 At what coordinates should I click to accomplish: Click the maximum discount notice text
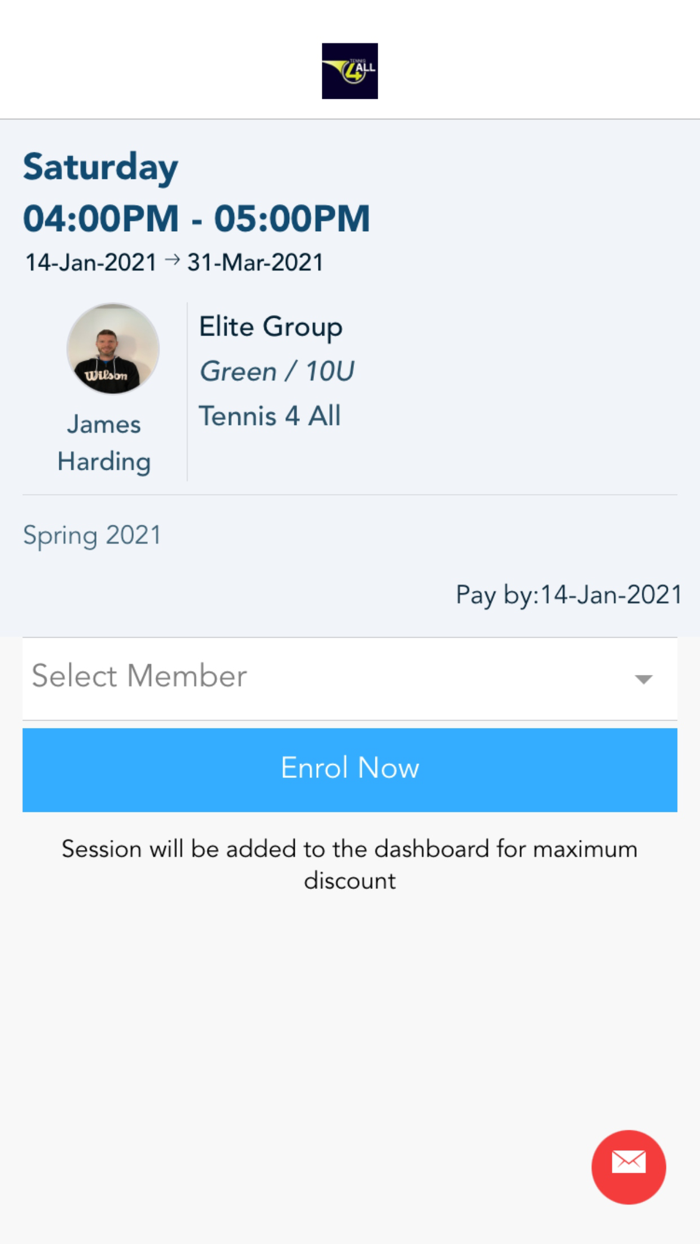pyautogui.click(x=349, y=864)
